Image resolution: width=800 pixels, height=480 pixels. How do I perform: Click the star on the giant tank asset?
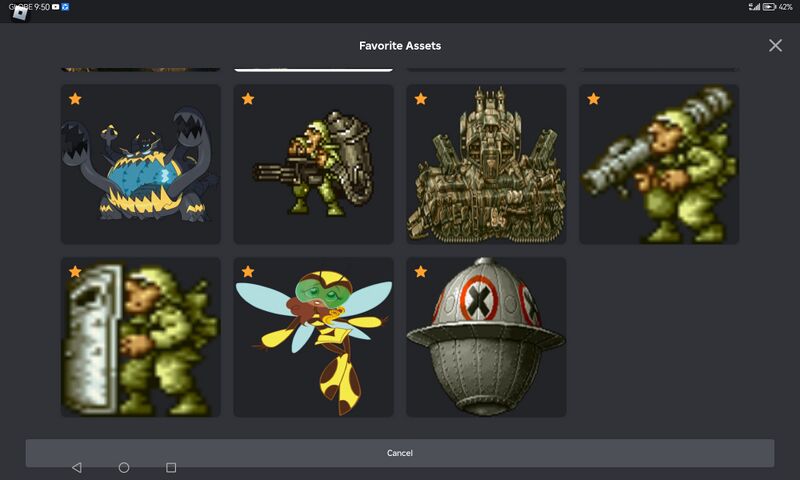[421, 99]
